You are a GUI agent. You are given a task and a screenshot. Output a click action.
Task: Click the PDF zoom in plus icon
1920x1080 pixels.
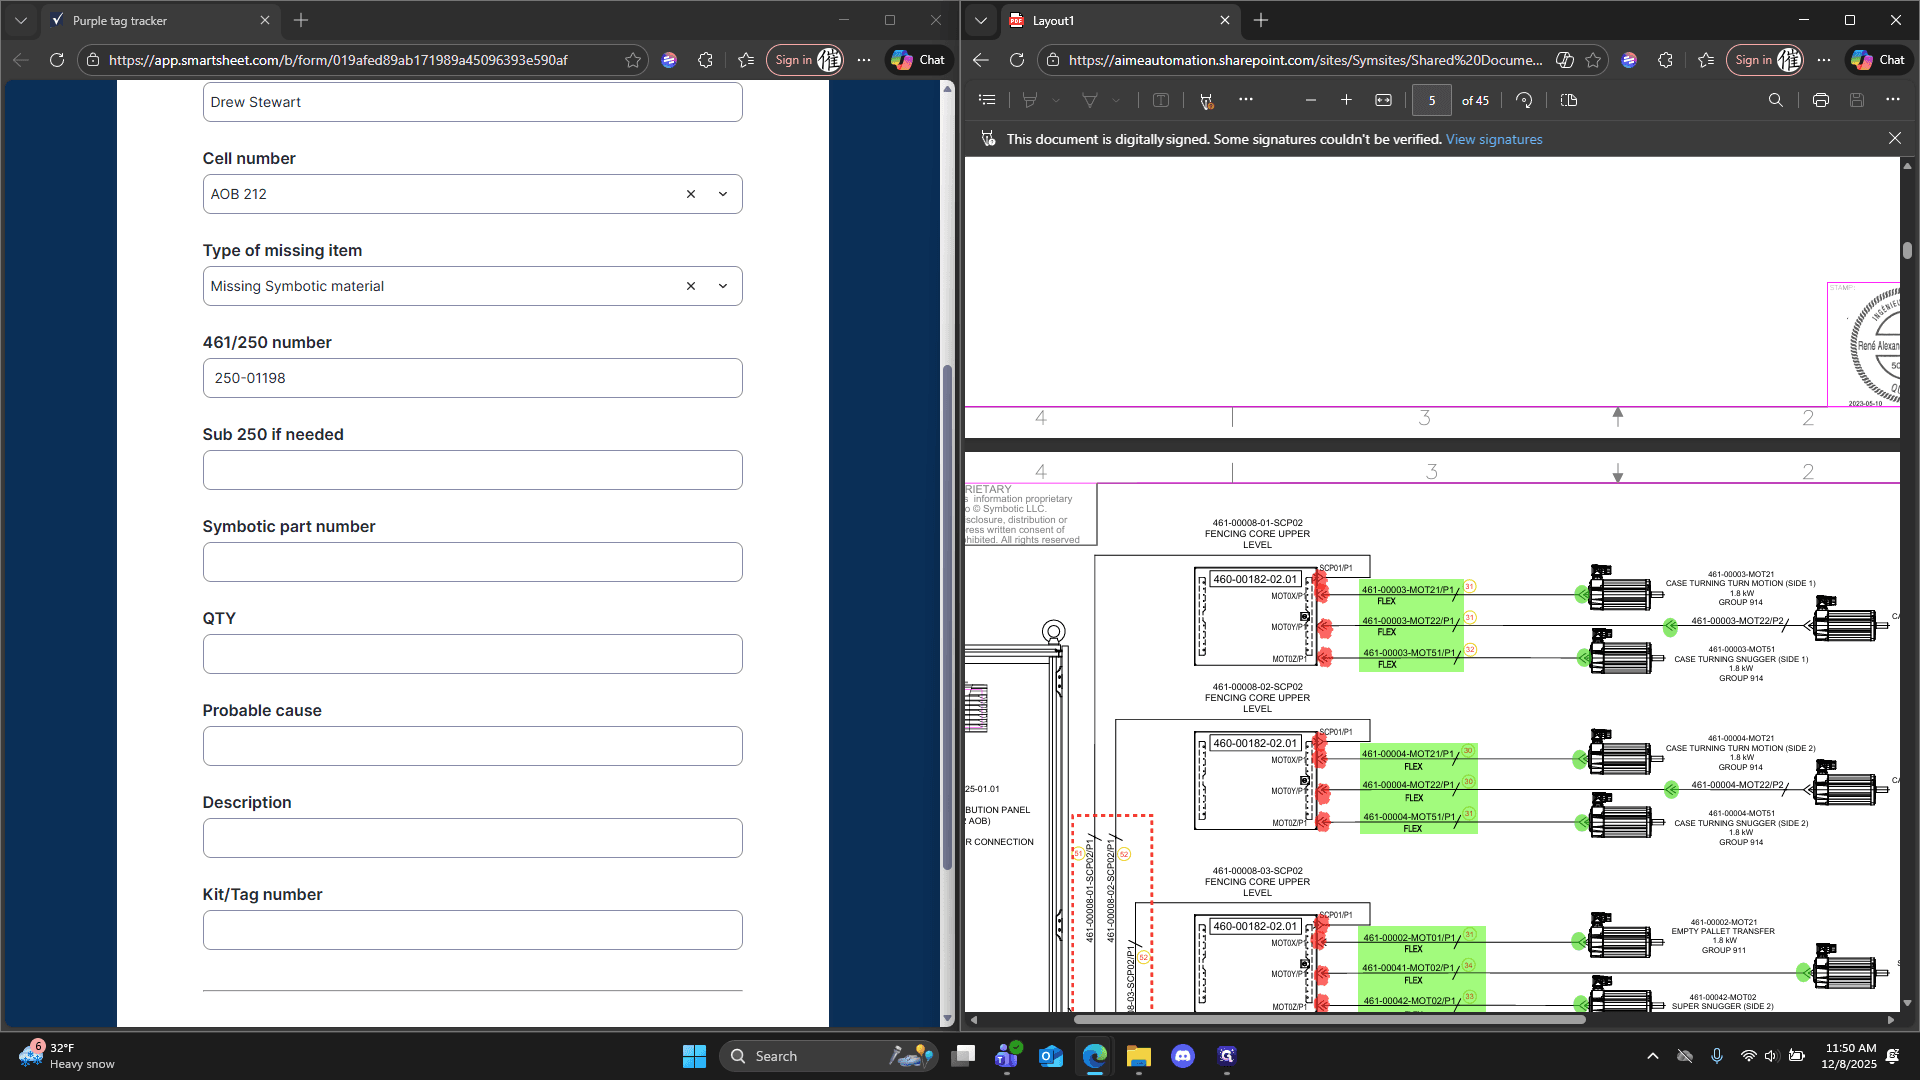[1346, 100]
